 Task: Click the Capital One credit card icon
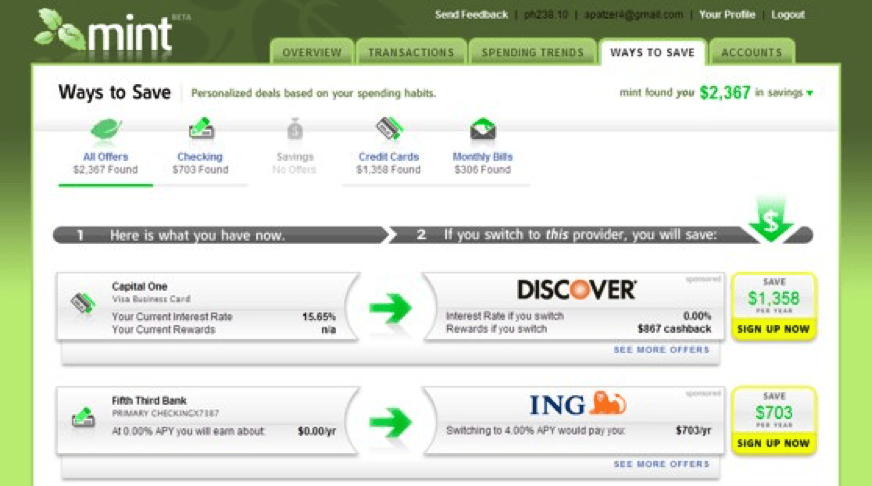point(83,303)
